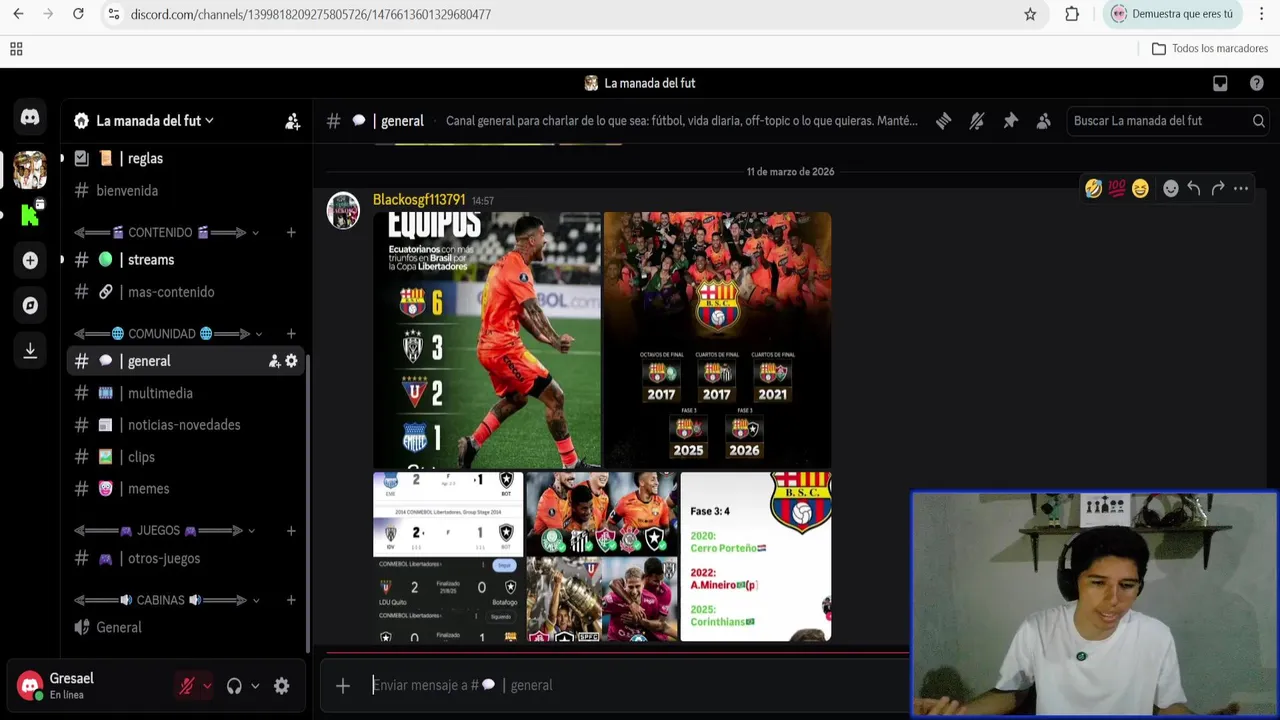The width and height of the screenshot is (1280, 720).
Task: Open add reaction picker on message
Action: pyautogui.click(x=1170, y=188)
